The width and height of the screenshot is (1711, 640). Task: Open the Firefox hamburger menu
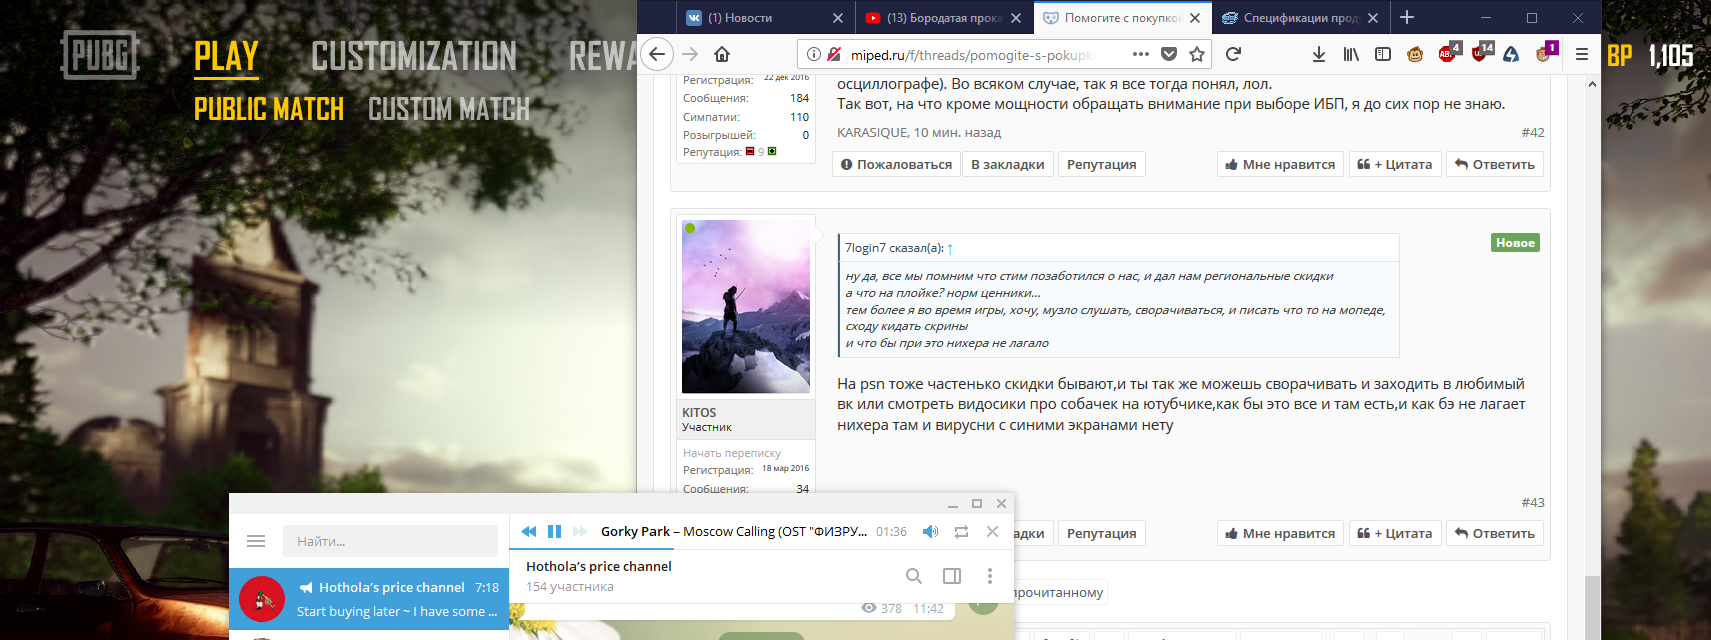[x=1582, y=54]
